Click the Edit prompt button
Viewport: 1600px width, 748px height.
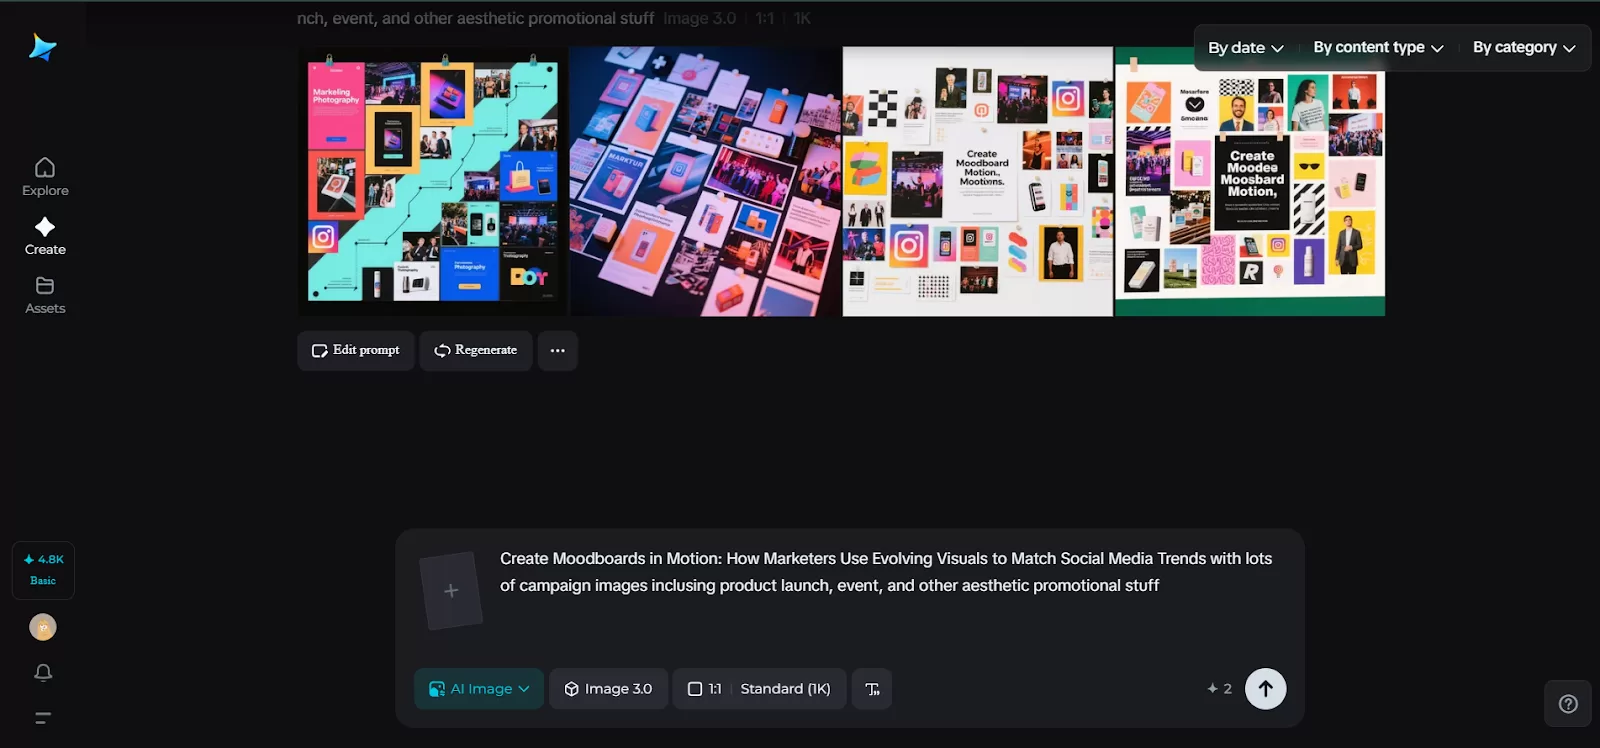356,351
